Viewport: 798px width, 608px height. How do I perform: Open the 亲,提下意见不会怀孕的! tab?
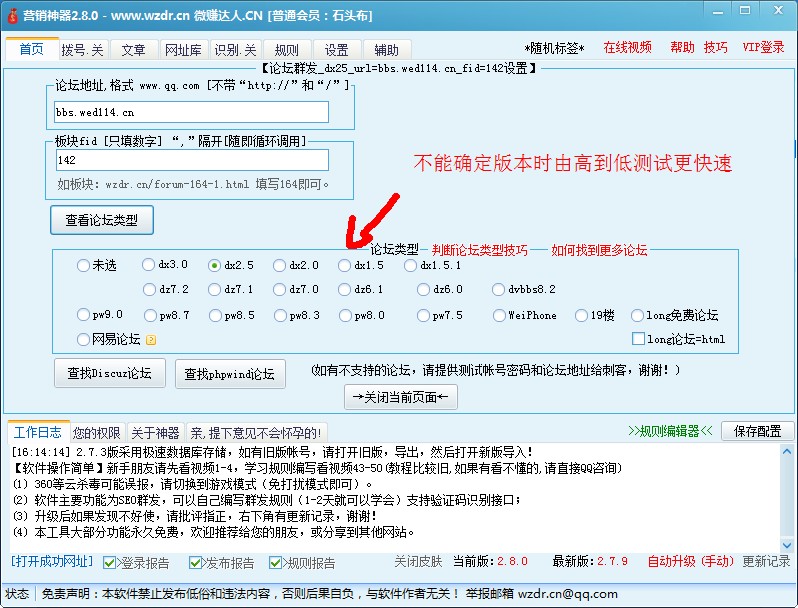click(256, 433)
